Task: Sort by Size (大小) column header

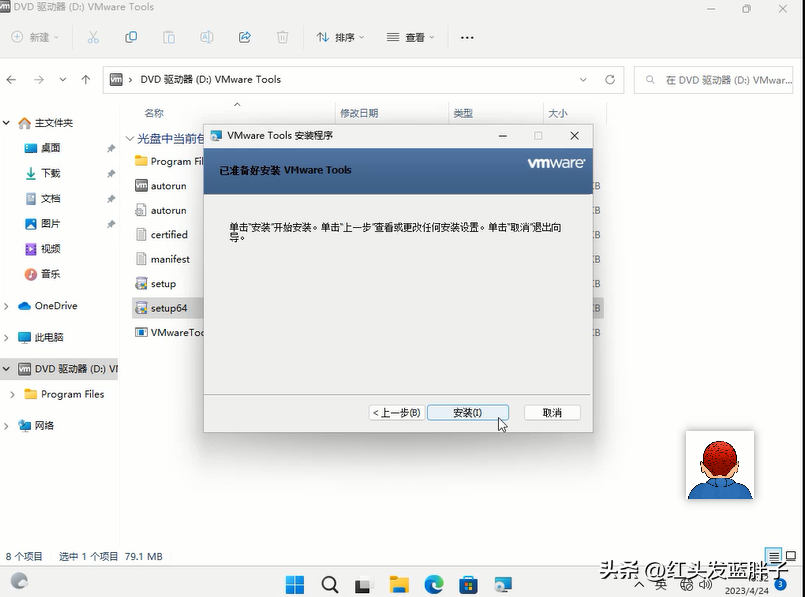Action: (x=558, y=113)
